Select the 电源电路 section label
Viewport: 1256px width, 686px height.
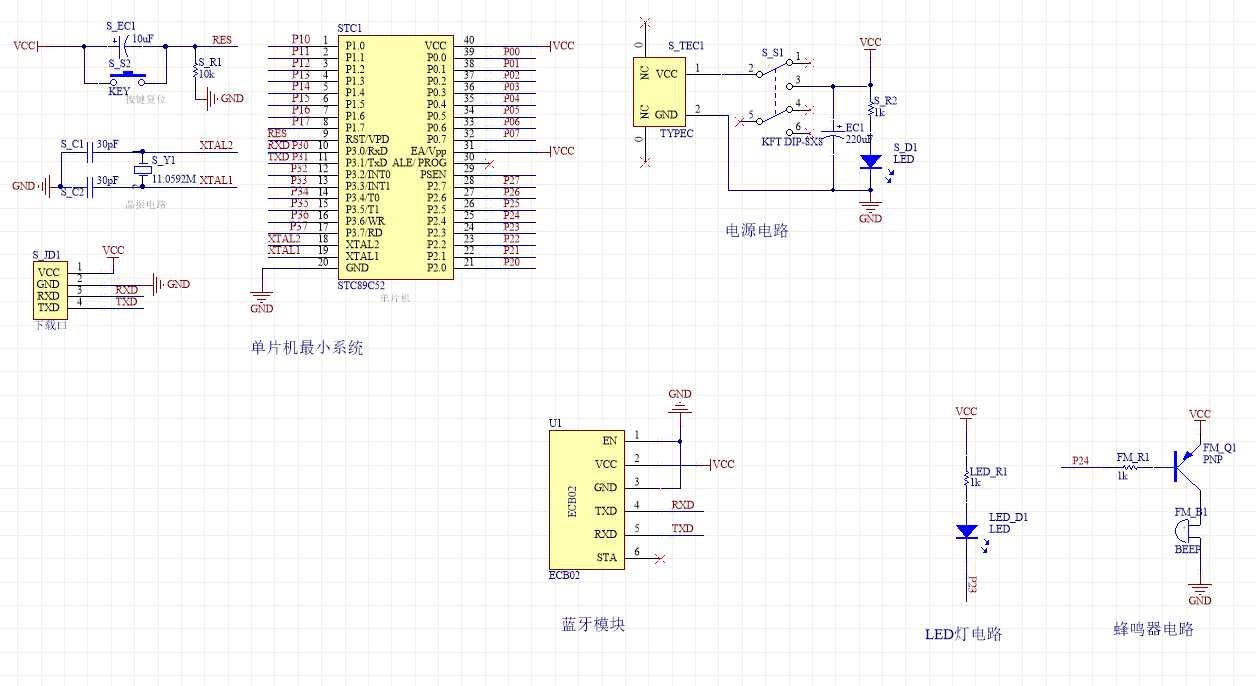[756, 231]
